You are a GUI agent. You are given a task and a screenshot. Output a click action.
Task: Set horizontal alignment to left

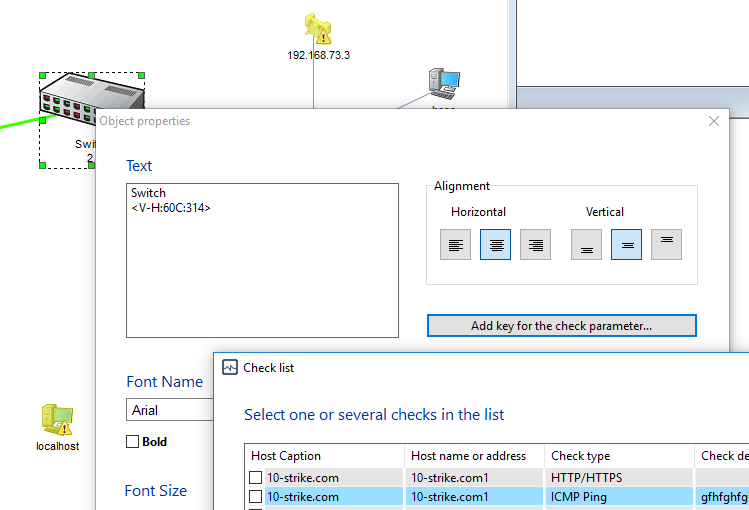coord(455,244)
